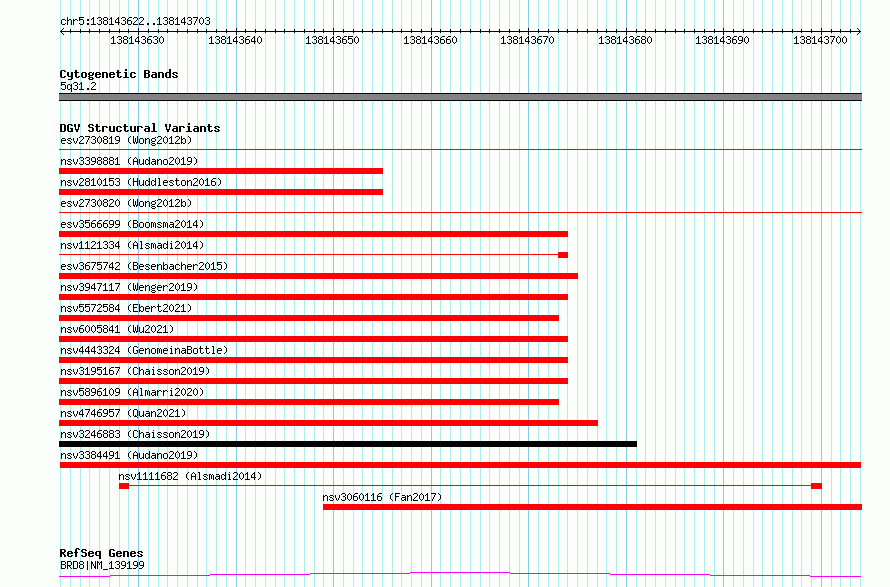Screen dimensions: 890x587
Task: Click the BRD8 magenta gene line
Action: click(x=460, y=575)
